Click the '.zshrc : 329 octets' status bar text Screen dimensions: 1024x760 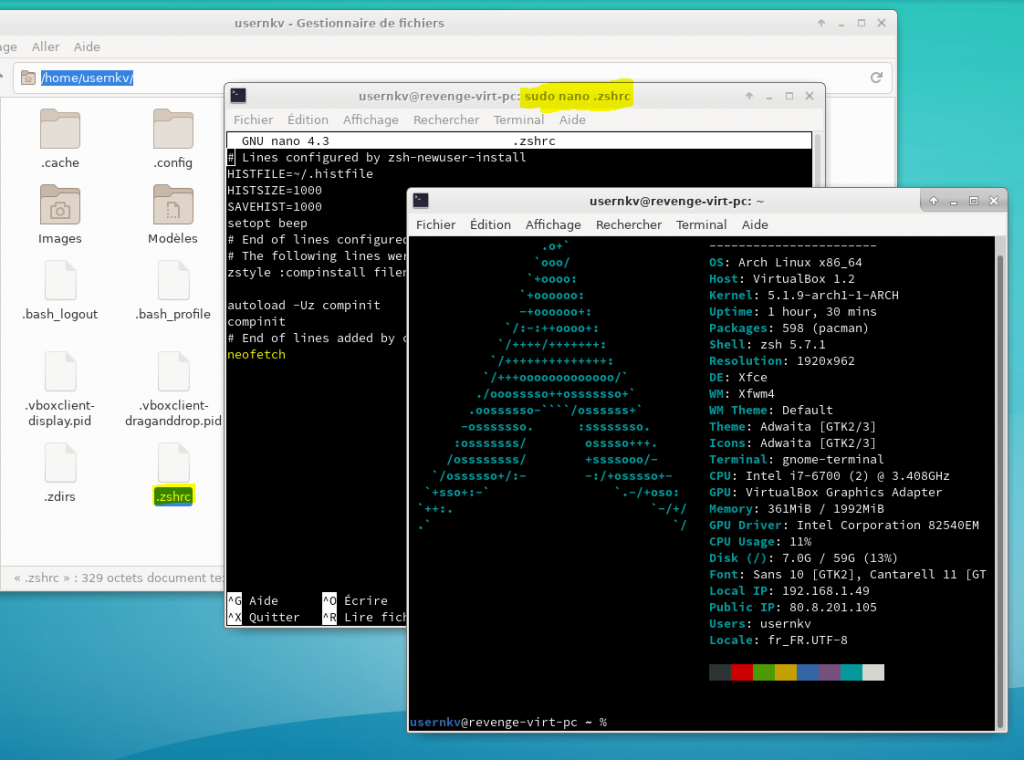tap(119, 578)
